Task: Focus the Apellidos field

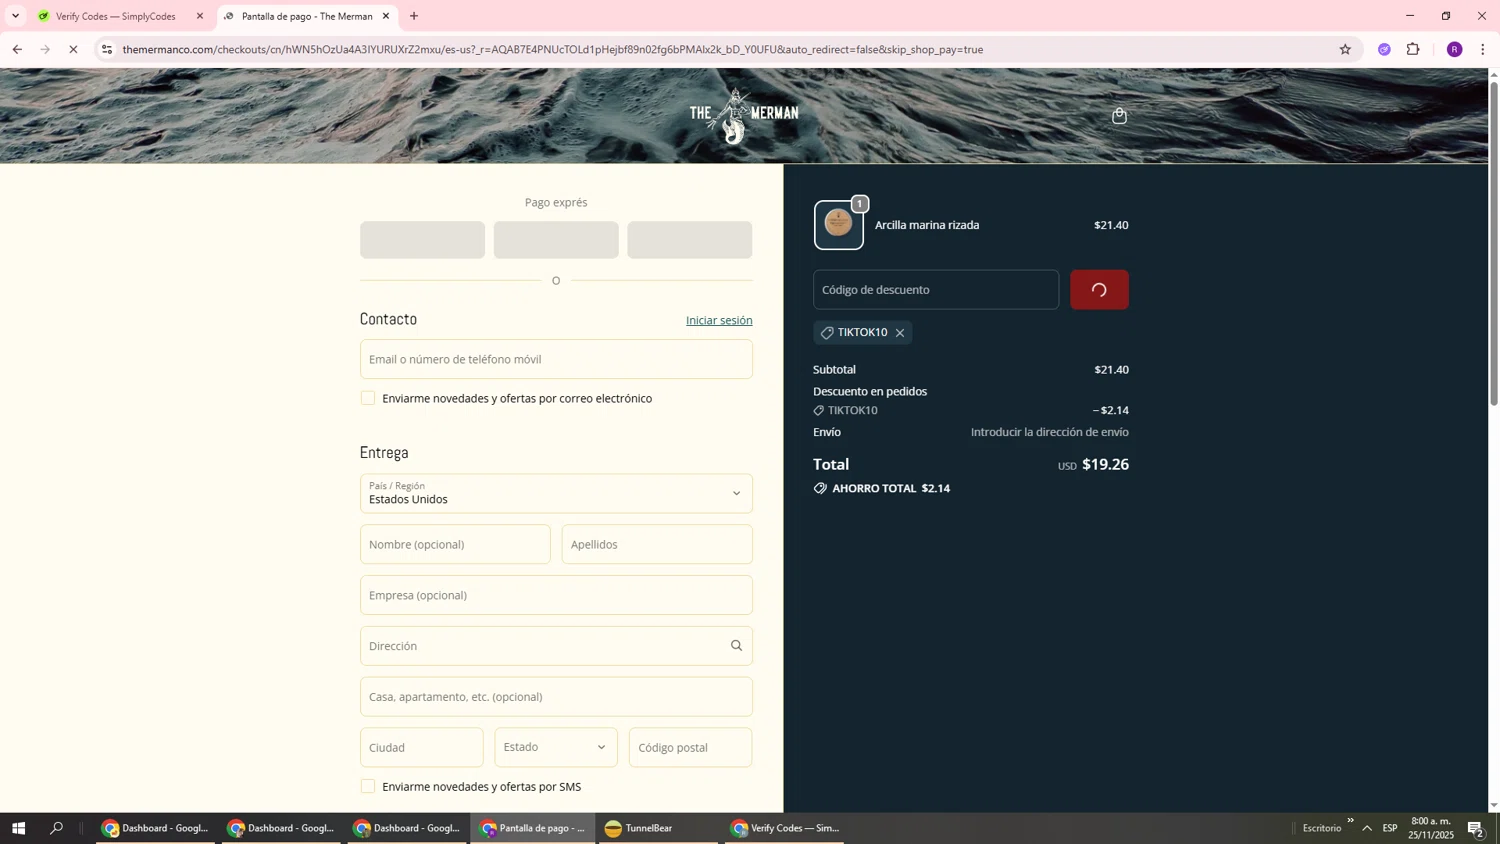Action: (x=657, y=545)
